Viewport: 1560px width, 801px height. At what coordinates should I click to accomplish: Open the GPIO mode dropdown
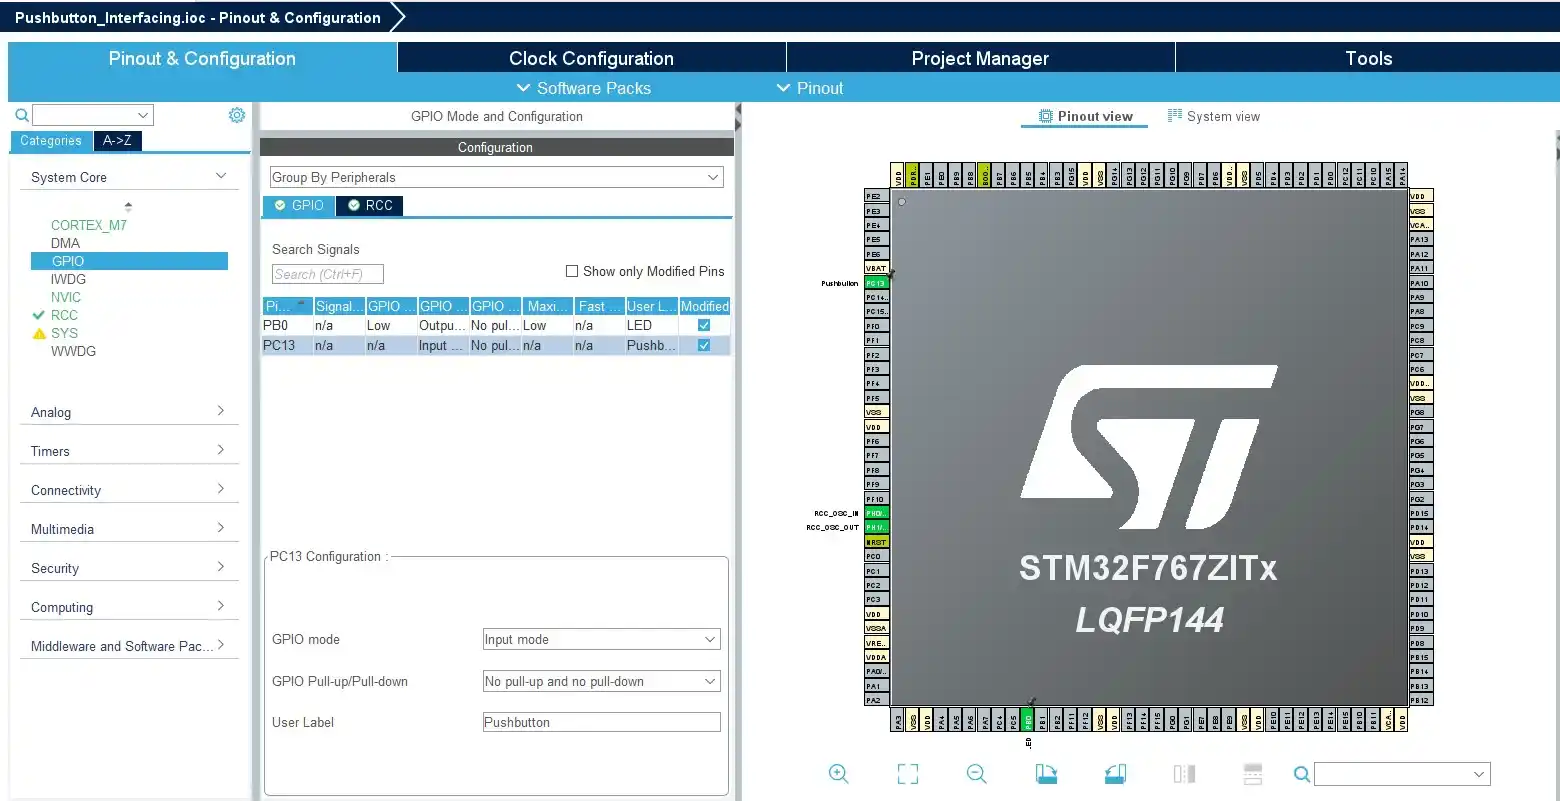coord(601,639)
